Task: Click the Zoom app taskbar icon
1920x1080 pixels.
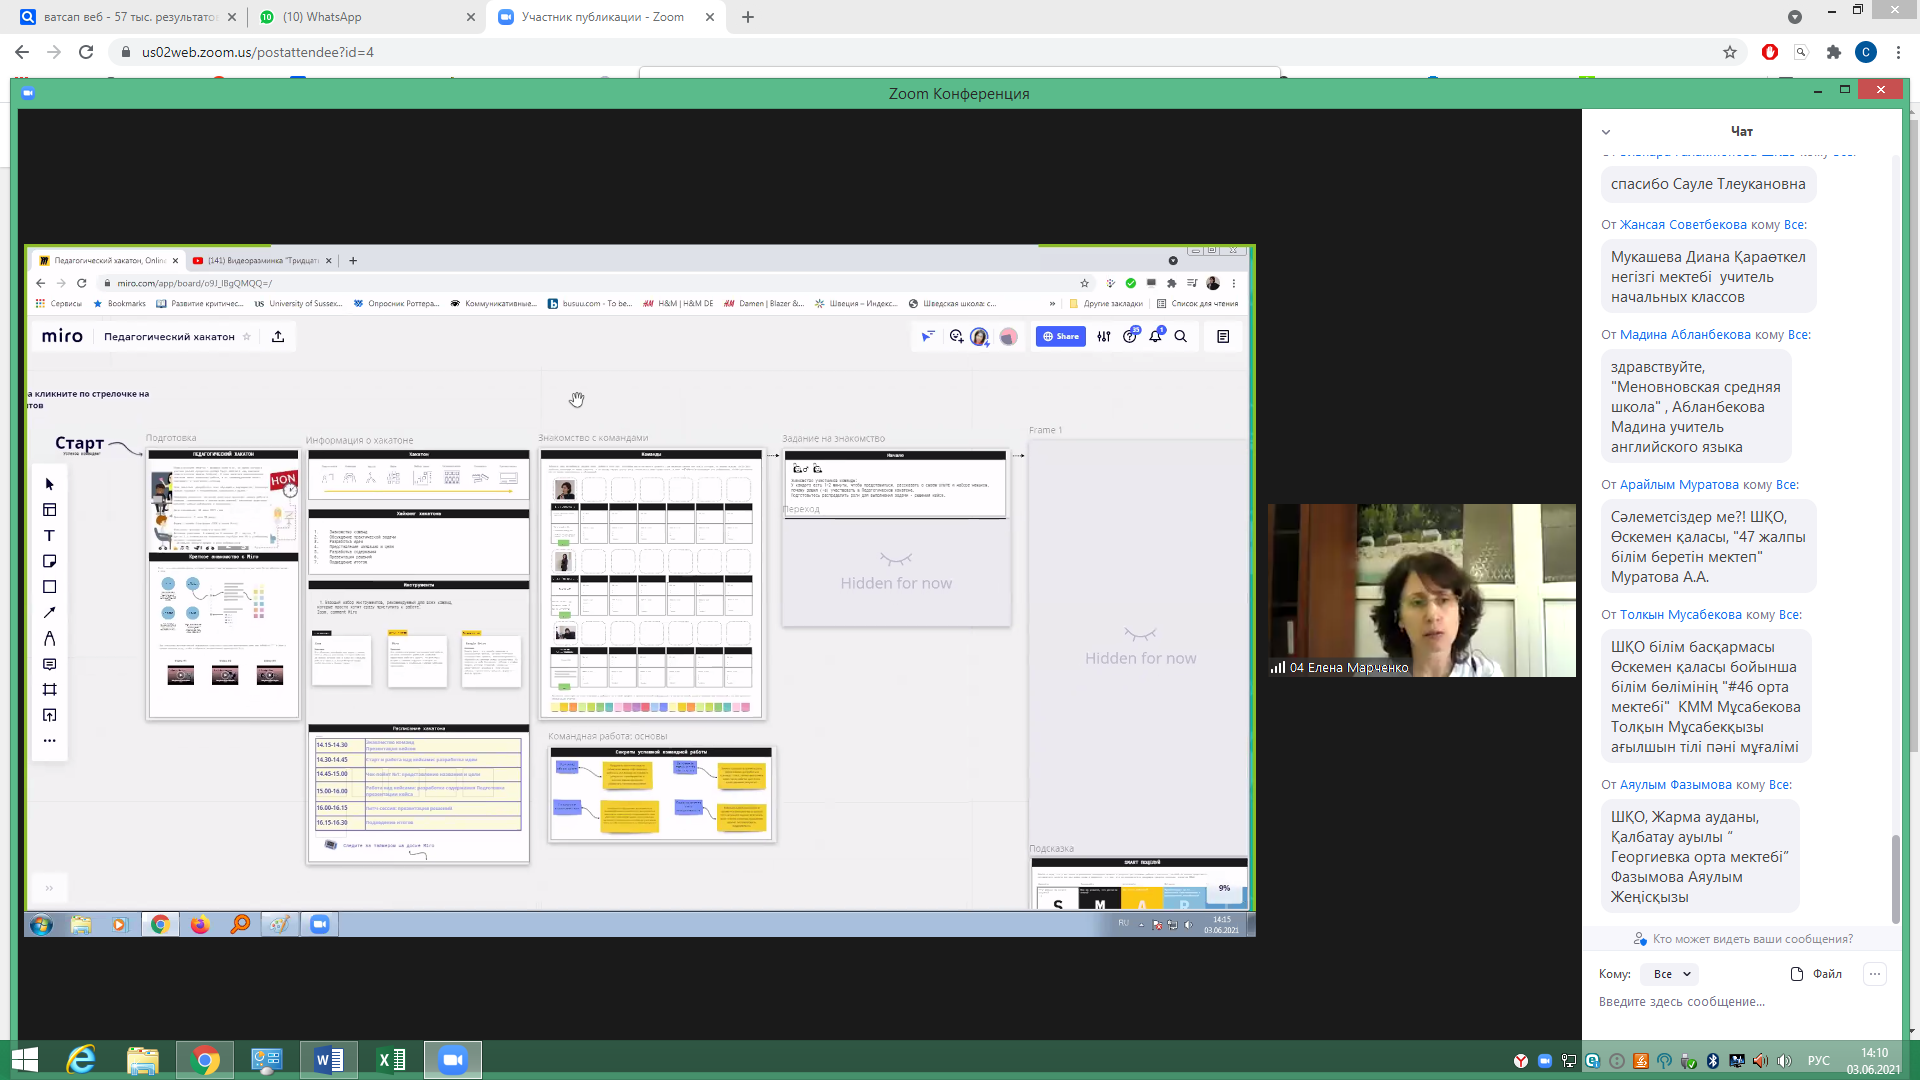Action: (x=453, y=1060)
